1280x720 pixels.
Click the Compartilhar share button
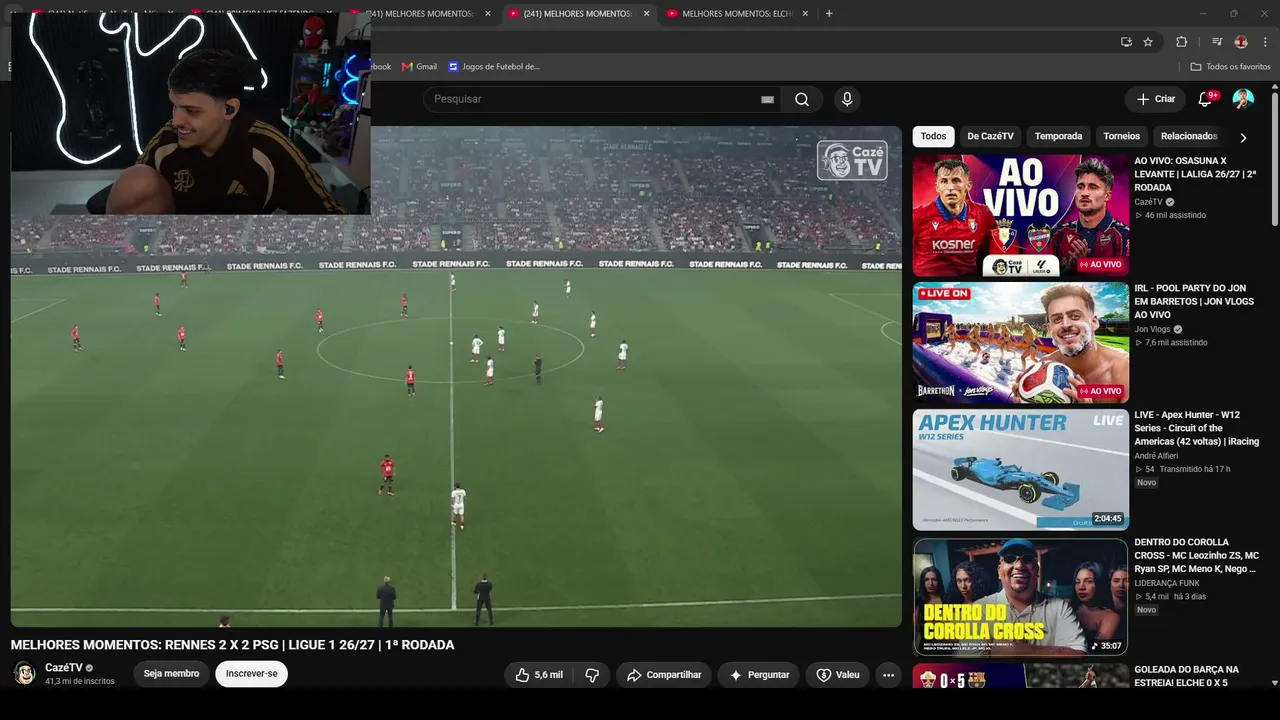coord(664,675)
